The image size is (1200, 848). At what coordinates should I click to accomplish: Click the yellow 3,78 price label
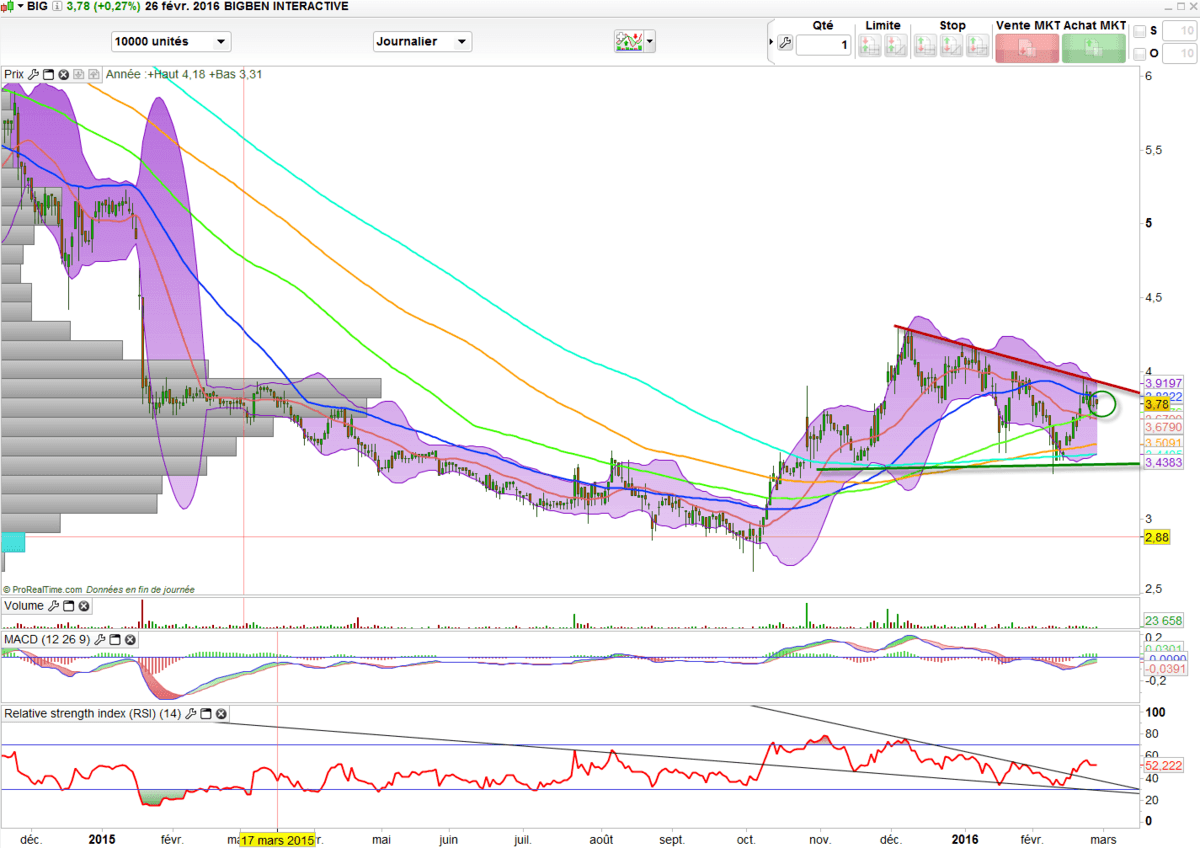click(x=1157, y=404)
